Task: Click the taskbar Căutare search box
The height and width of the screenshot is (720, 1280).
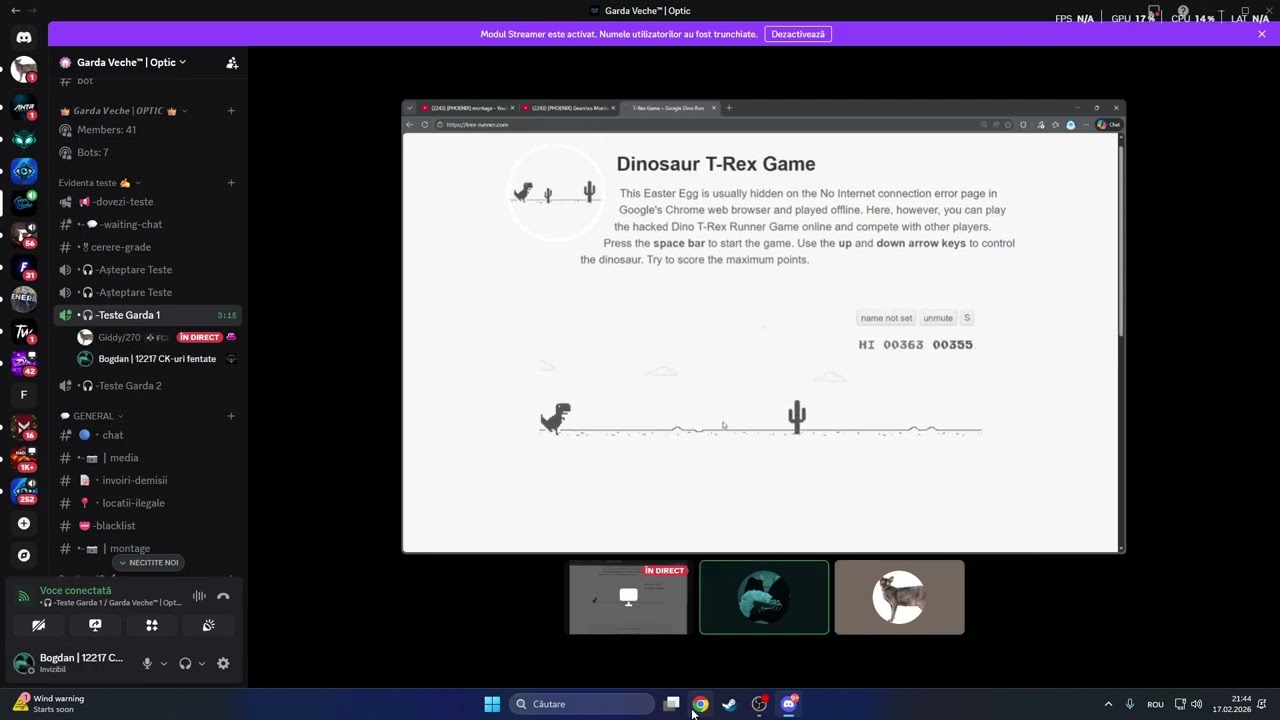Action: 583,704
